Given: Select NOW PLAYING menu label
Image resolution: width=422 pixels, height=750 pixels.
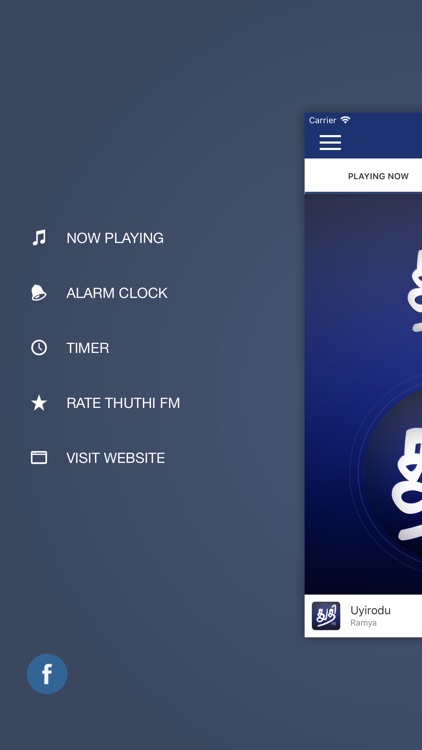Looking at the screenshot, I should tap(115, 238).
